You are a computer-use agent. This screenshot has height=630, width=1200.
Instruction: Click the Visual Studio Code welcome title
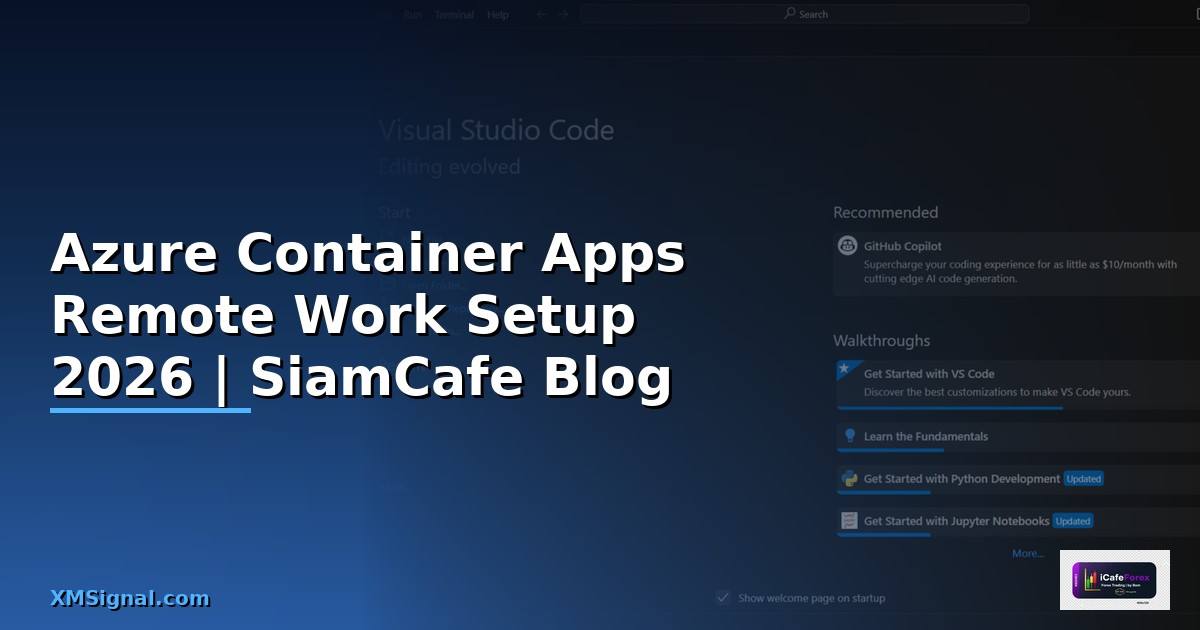(496, 130)
